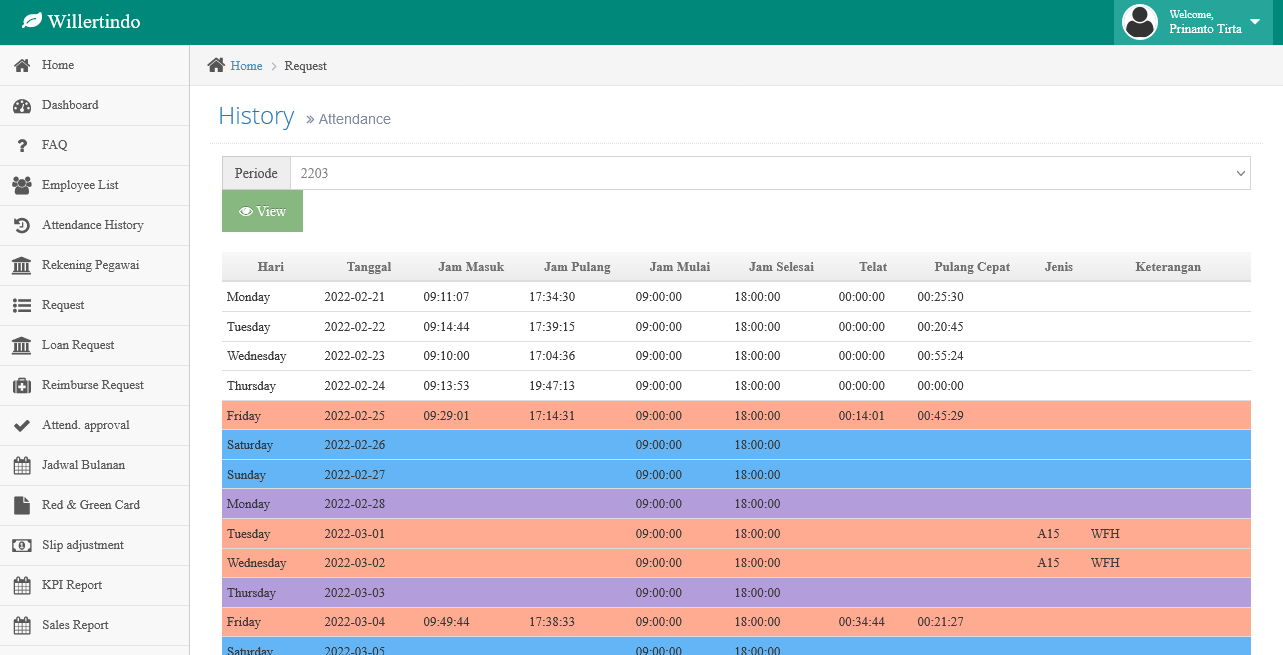
Task: Click the green View button
Action: tap(262, 211)
